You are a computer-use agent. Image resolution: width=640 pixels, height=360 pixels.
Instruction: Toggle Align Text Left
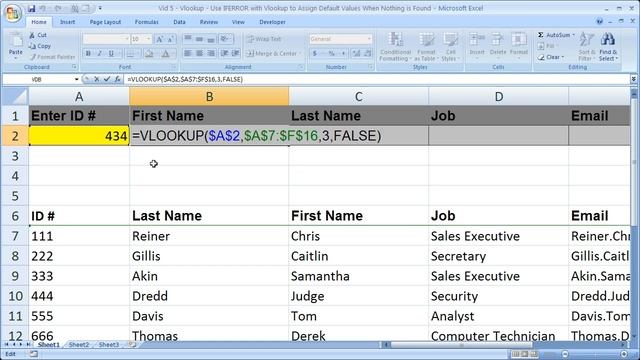(x=188, y=53)
